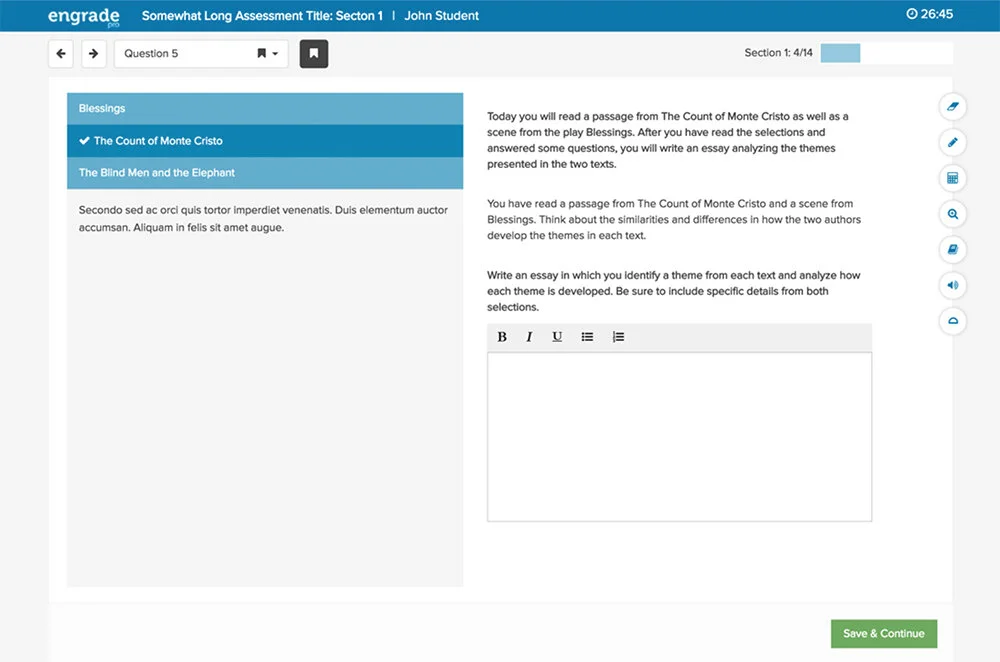Click inside the essay text area
Screen dimensions: 1000x662
679,437
